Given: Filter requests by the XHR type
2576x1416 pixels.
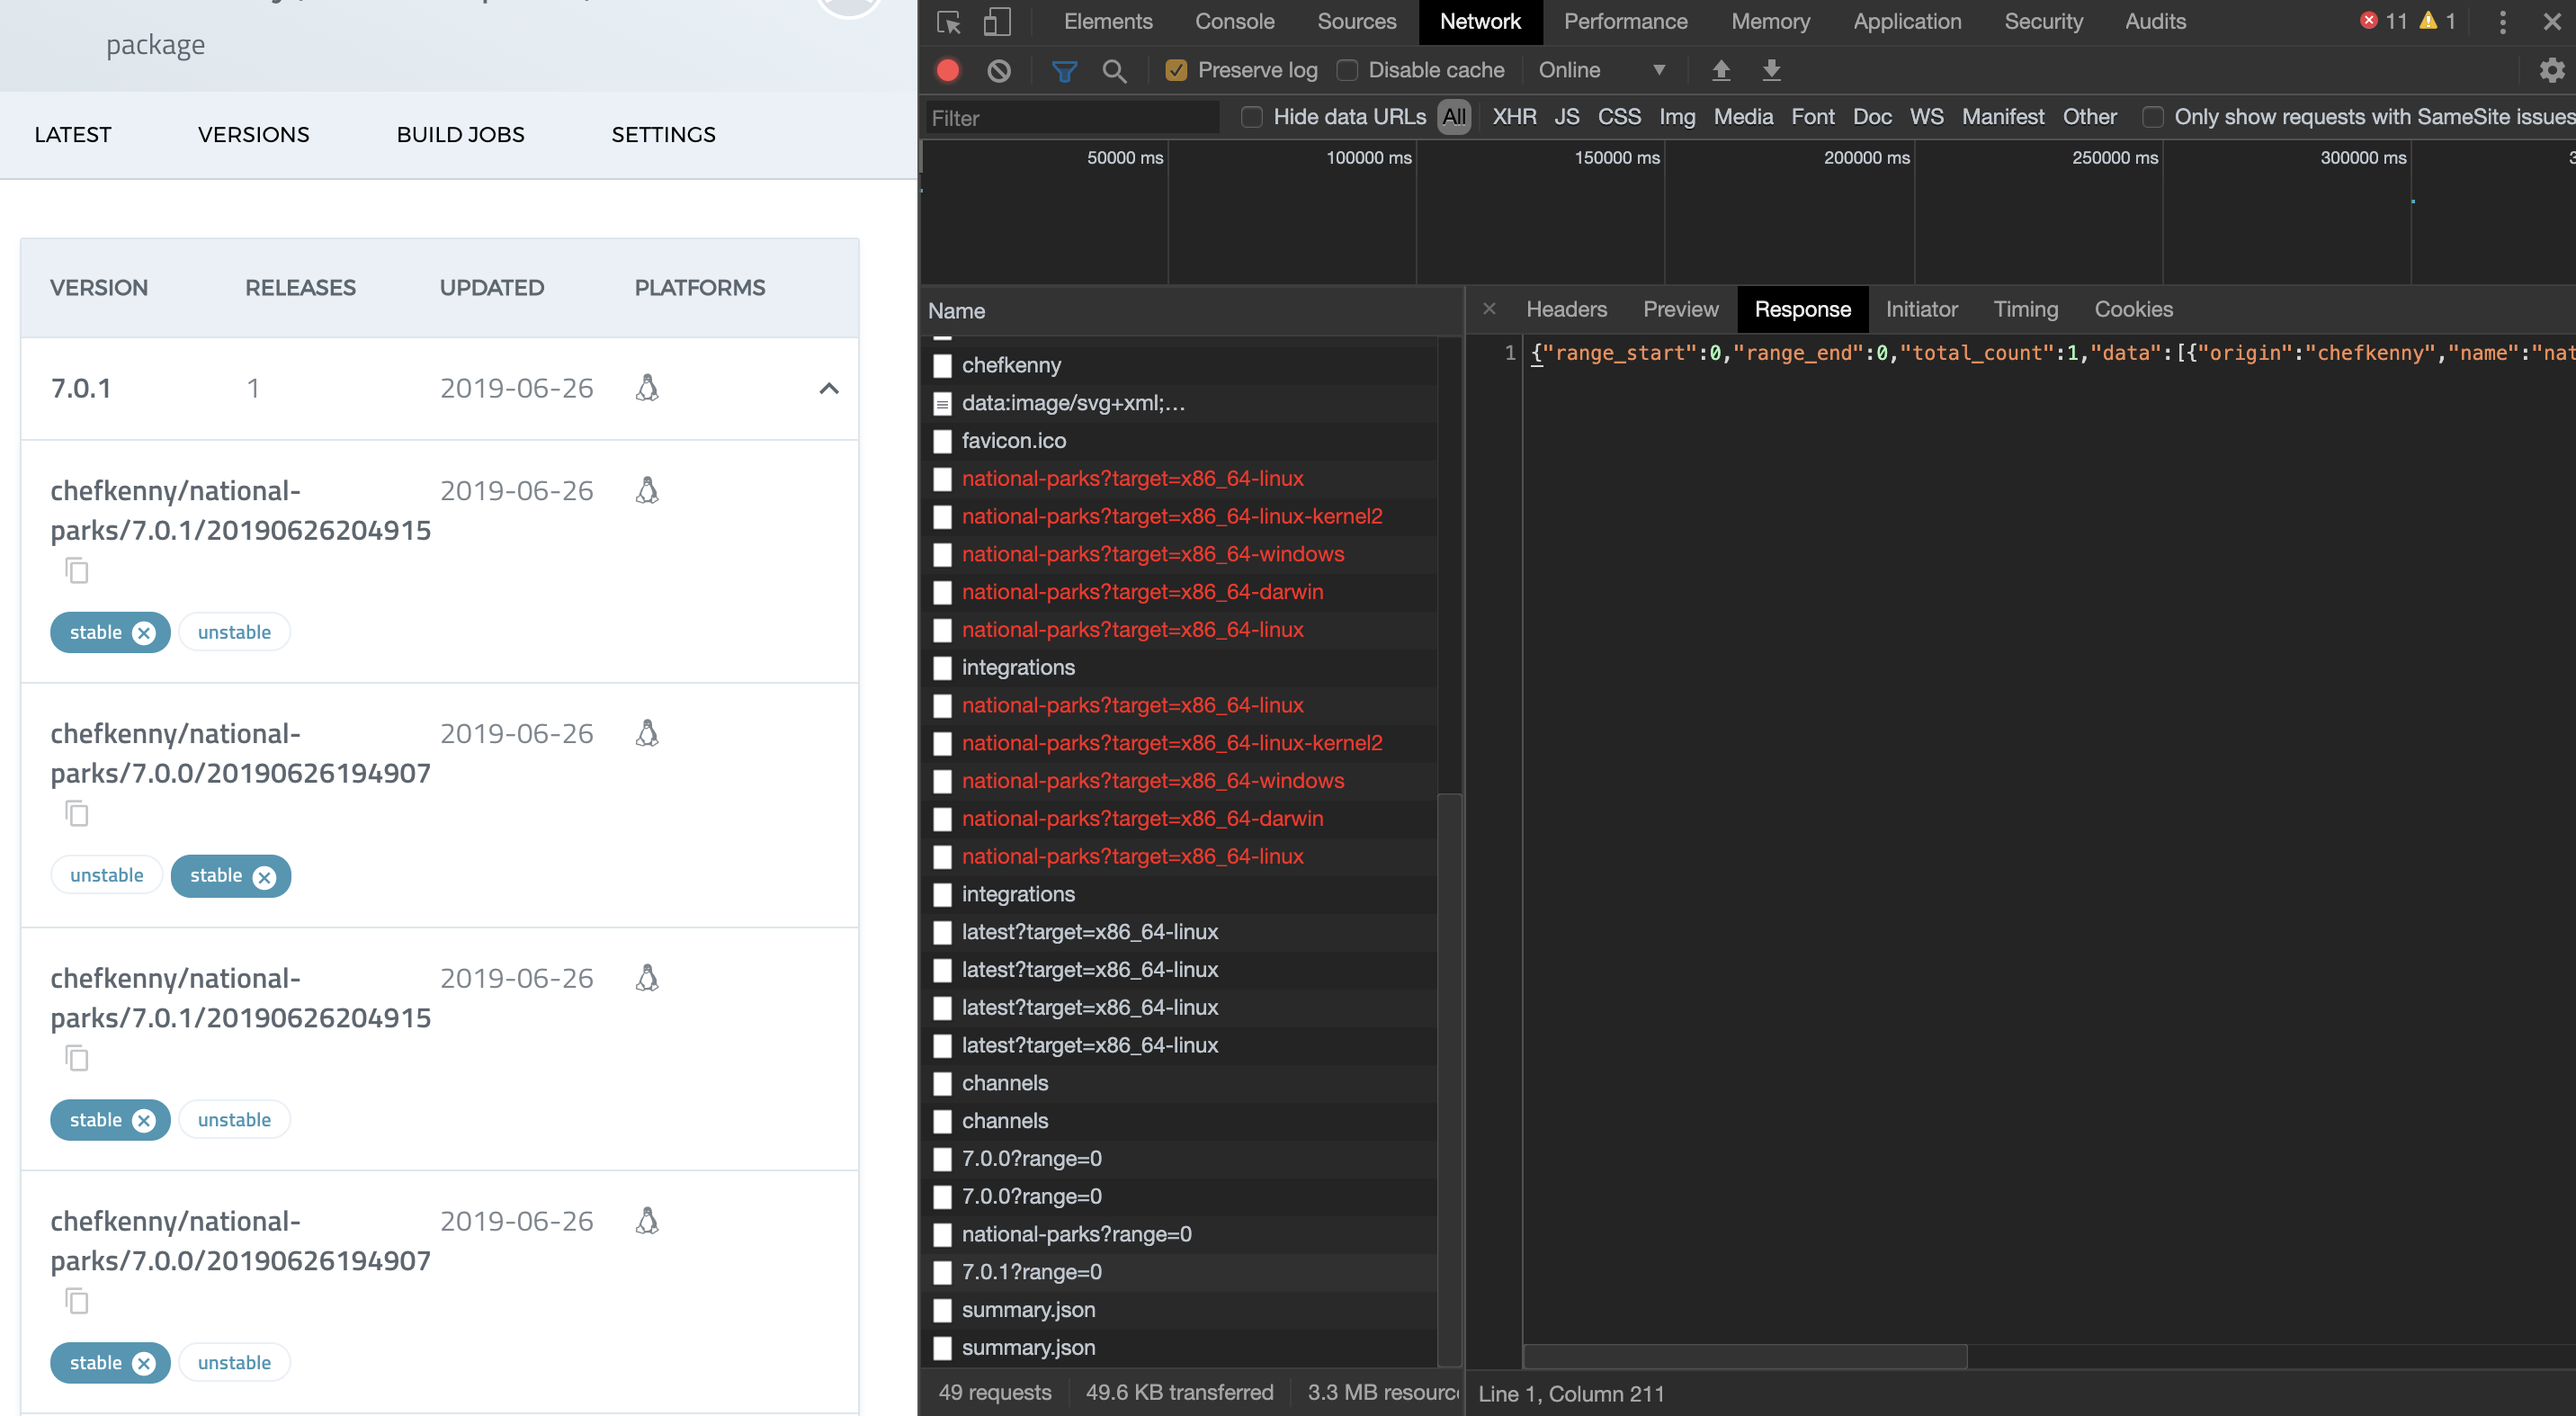Looking at the screenshot, I should pyautogui.click(x=1514, y=117).
